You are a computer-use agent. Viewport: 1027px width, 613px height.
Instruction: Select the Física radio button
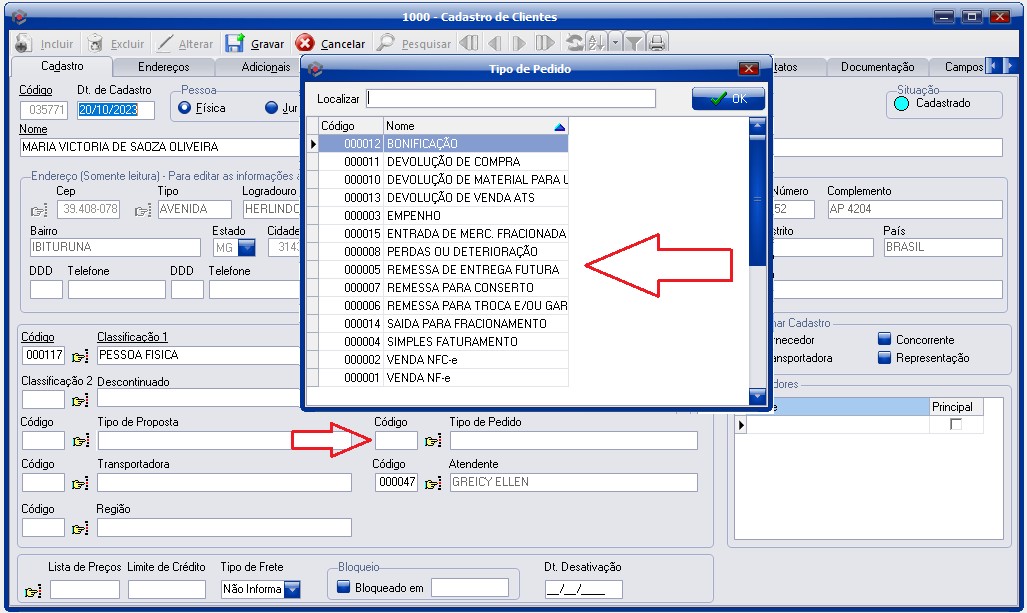click(x=185, y=108)
